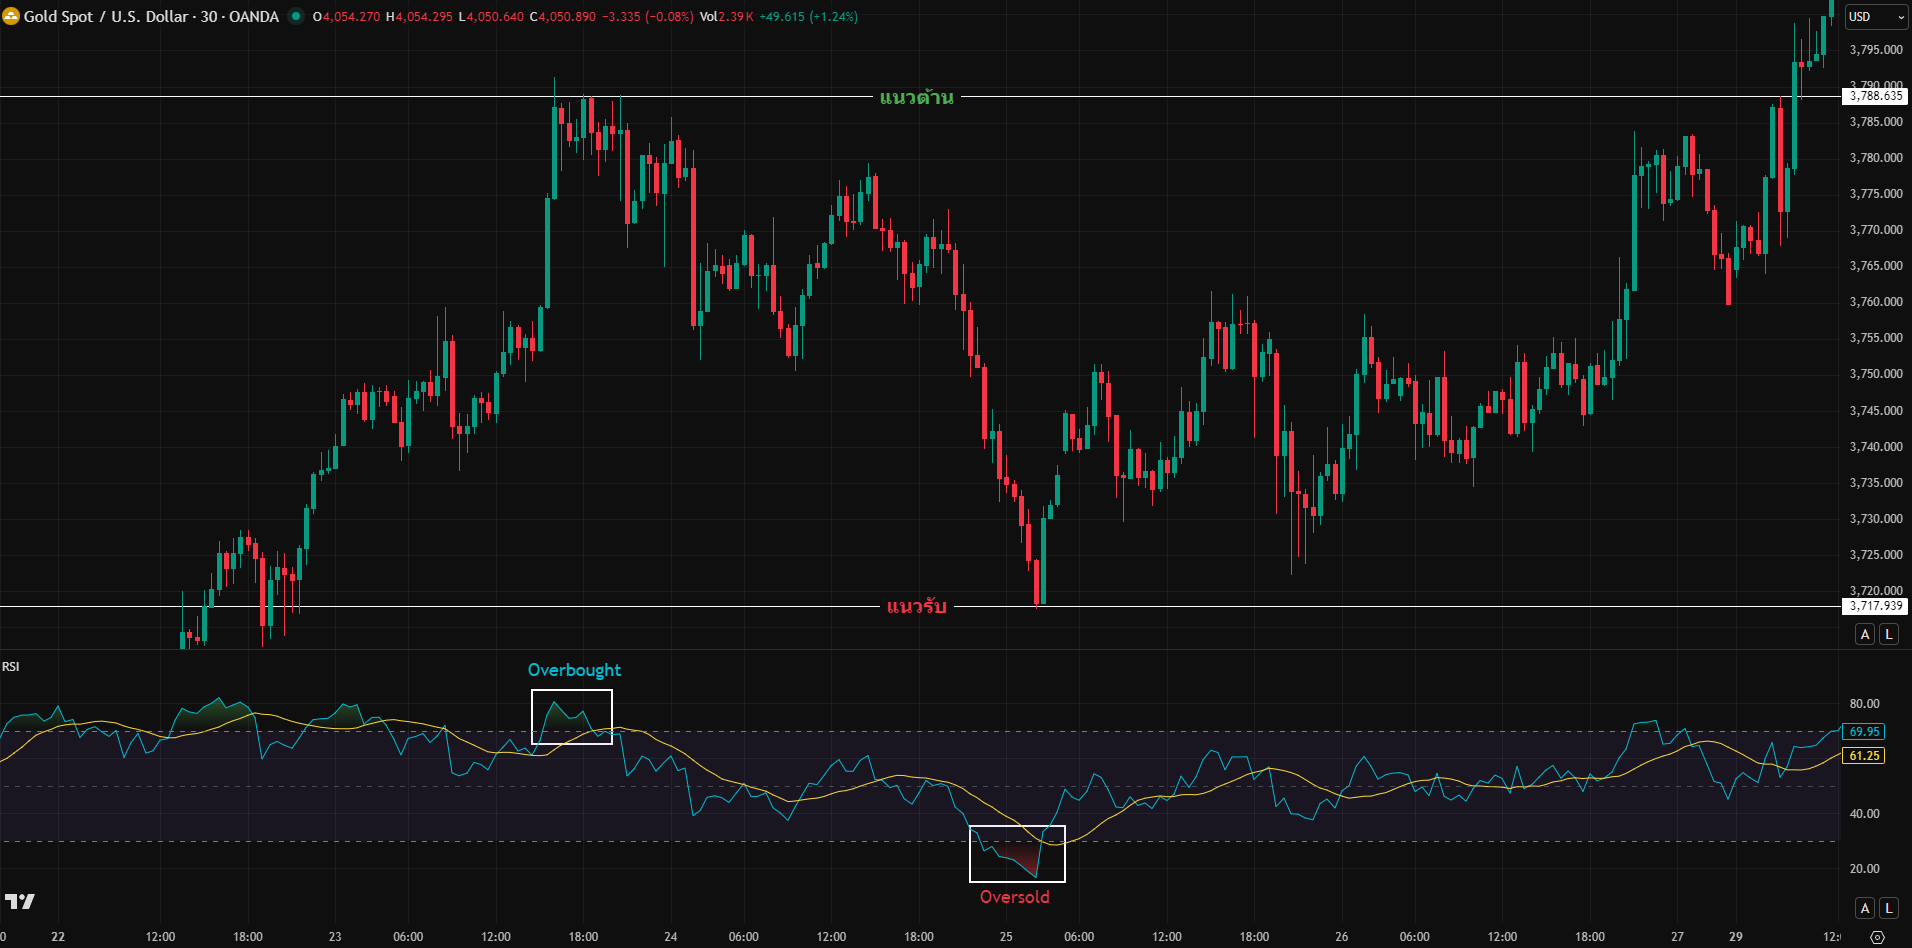This screenshot has width=1912, height=948.
Task: Click the OANDA exchange name in the legend
Action: click(x=252, y=16)
